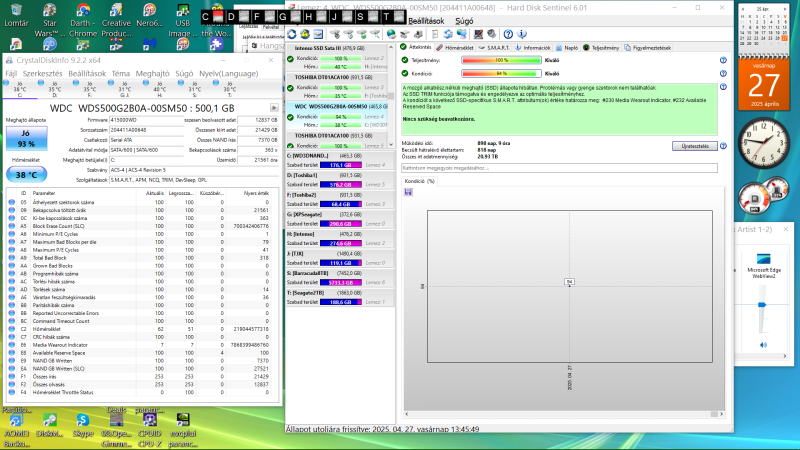Select the Creative Product desktop icon

tap(116, 20)
